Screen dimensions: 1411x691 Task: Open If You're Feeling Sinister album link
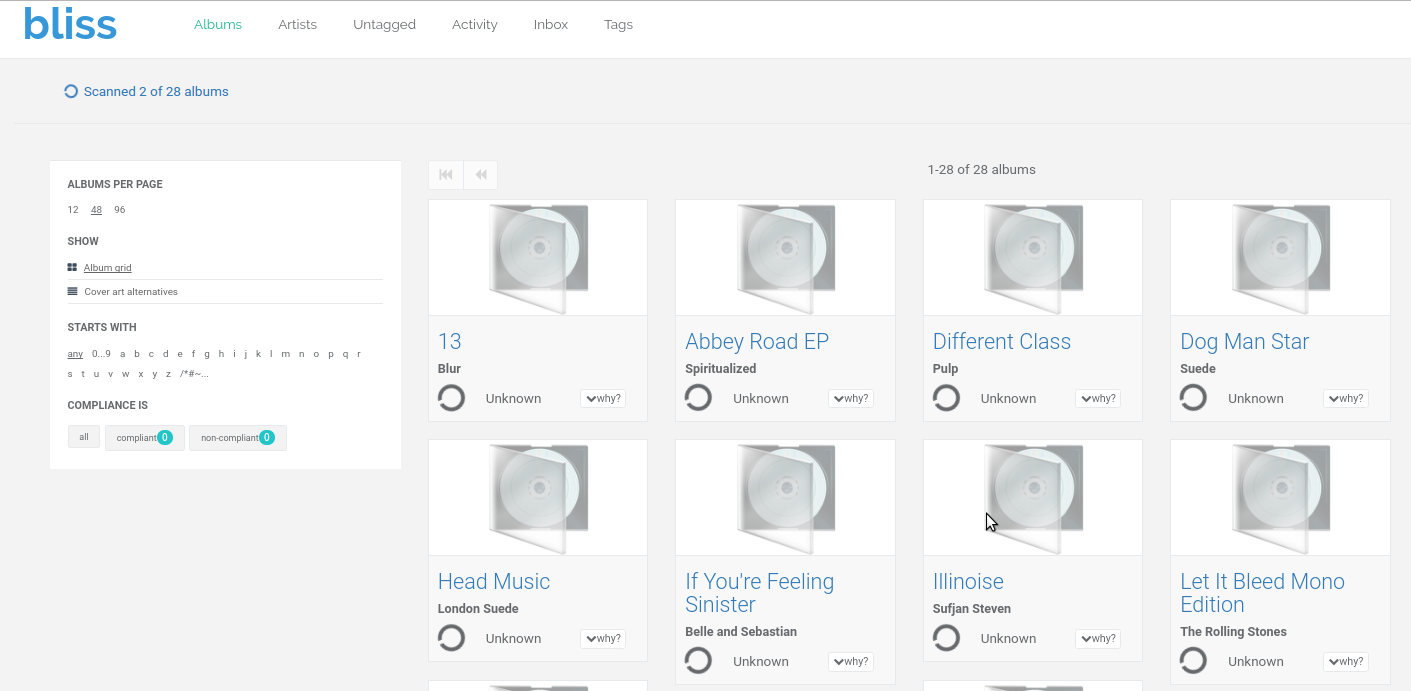760,593
